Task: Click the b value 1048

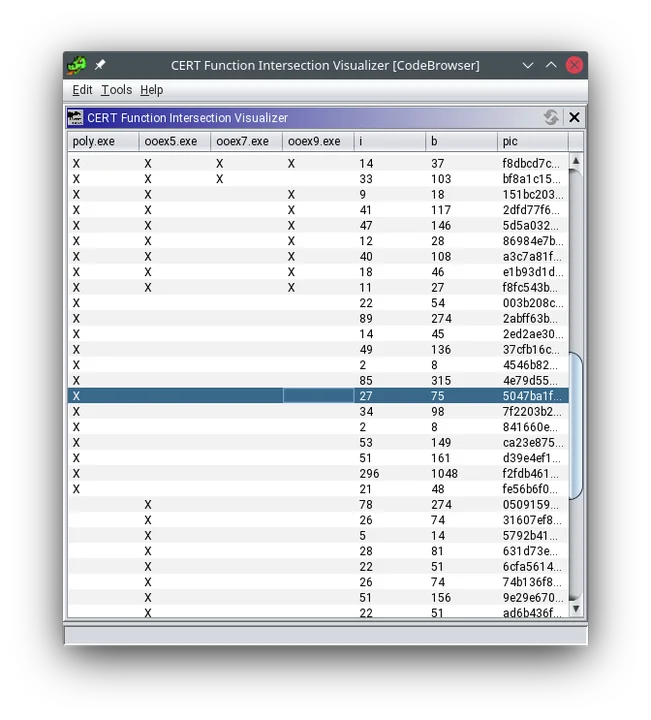Action: [x=444, y=474]
